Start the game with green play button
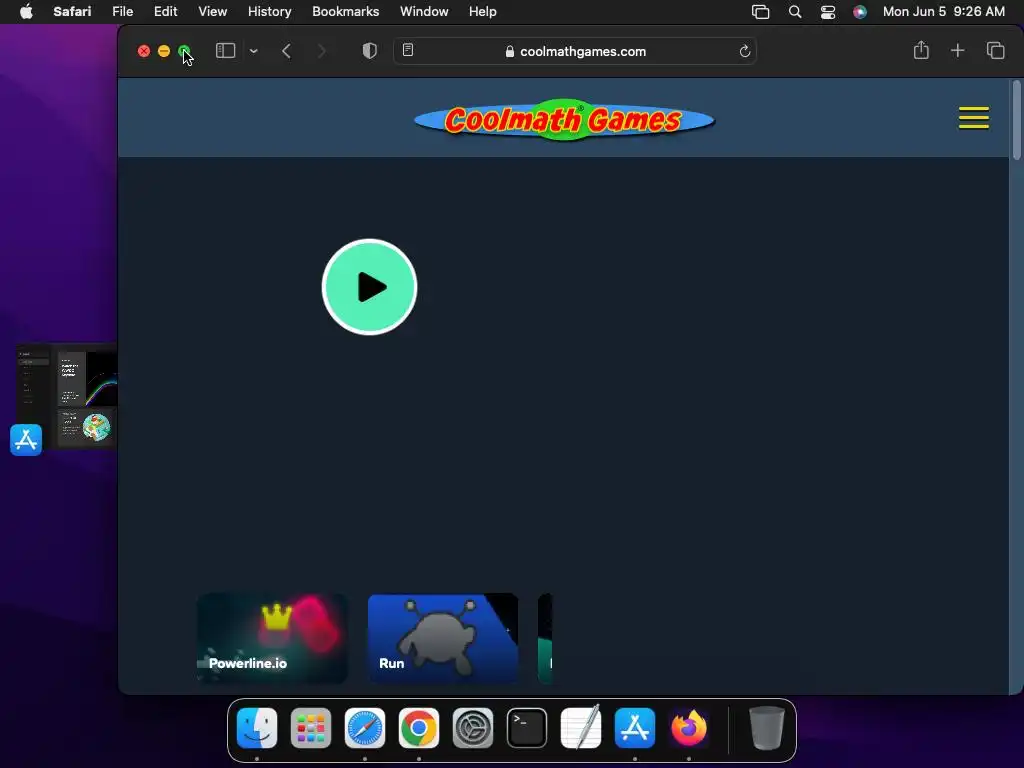The image size is (1024, 768). point(370,287)
